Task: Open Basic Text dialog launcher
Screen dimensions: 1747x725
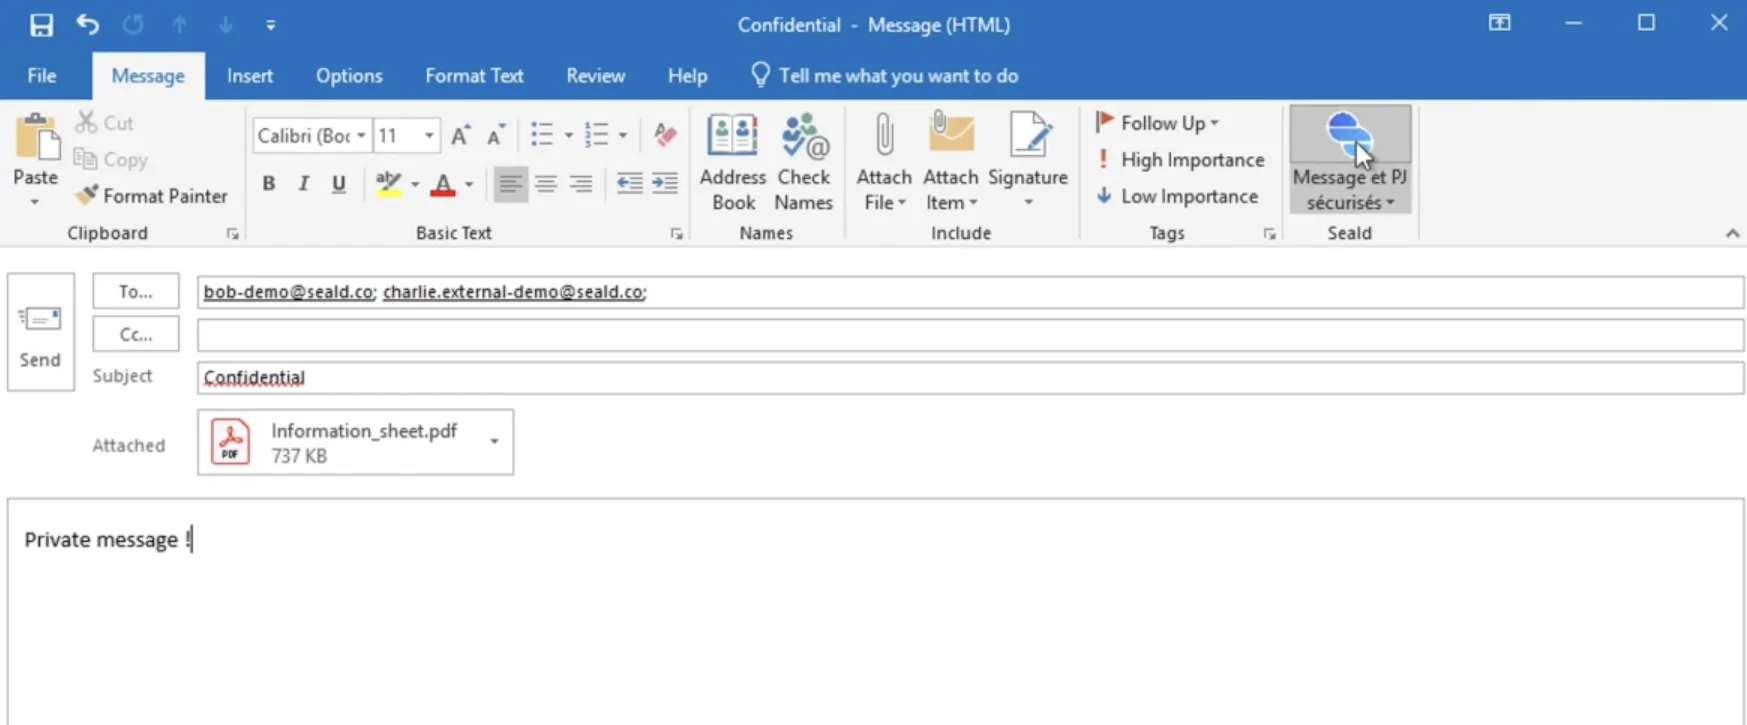Action: point(676,234)
